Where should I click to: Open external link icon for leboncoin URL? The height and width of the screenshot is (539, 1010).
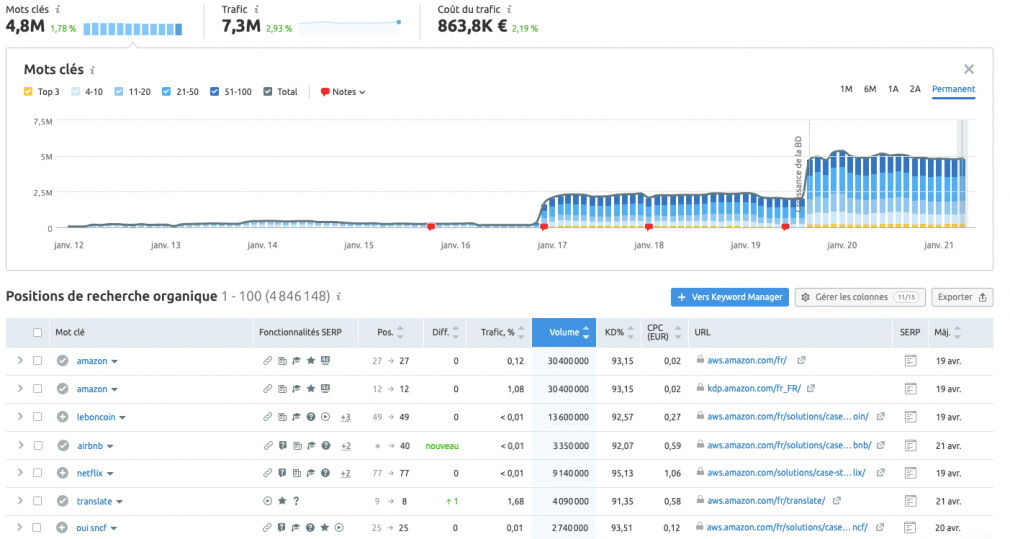tap(881, 417)
